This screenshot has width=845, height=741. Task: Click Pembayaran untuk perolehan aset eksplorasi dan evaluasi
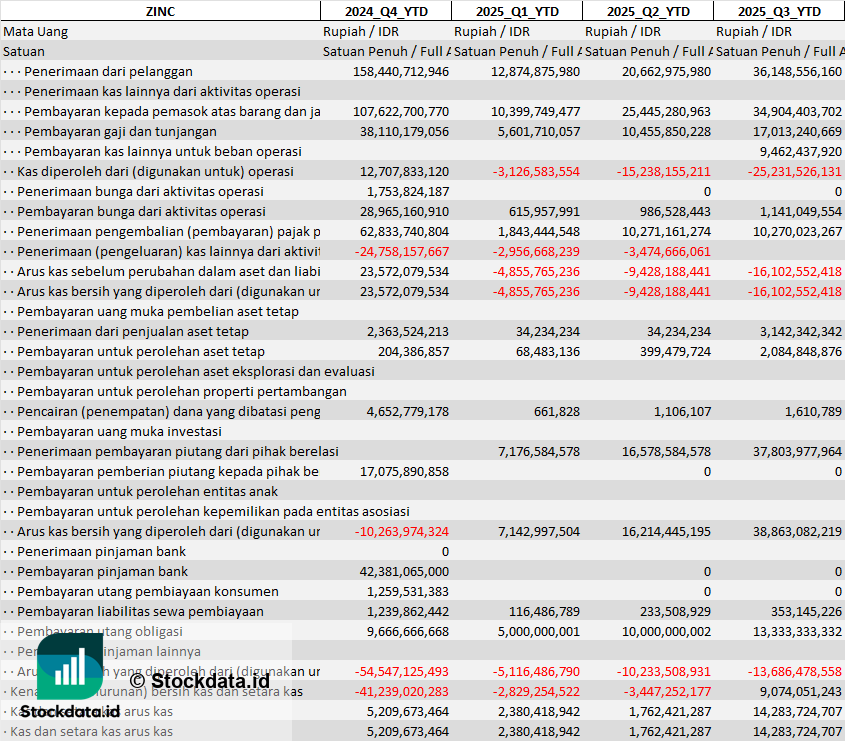[x=196, y=371]
